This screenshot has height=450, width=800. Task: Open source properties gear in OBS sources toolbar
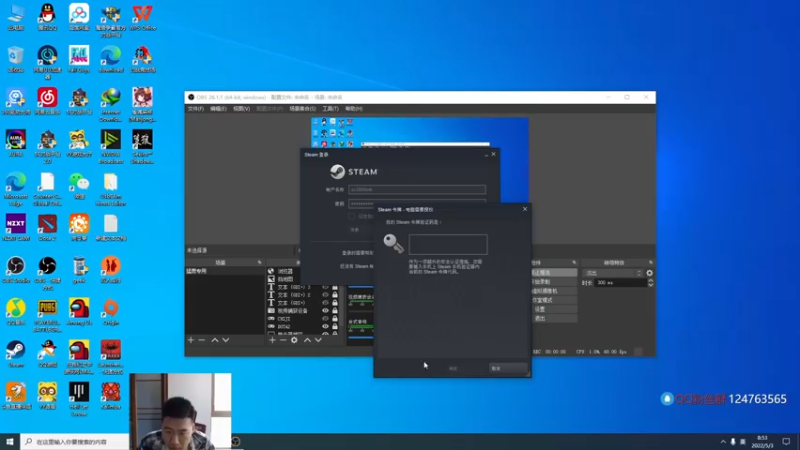coord(294,340)
